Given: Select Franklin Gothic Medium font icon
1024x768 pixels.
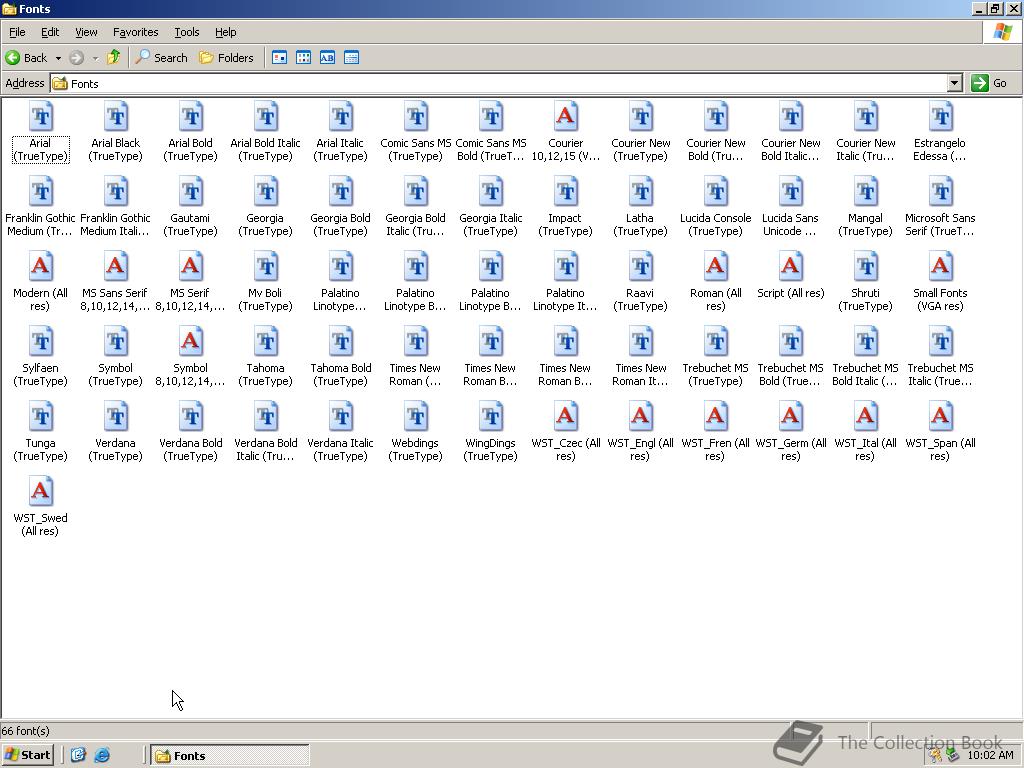Looking at the screenshot, I should [x=40, y=191].
